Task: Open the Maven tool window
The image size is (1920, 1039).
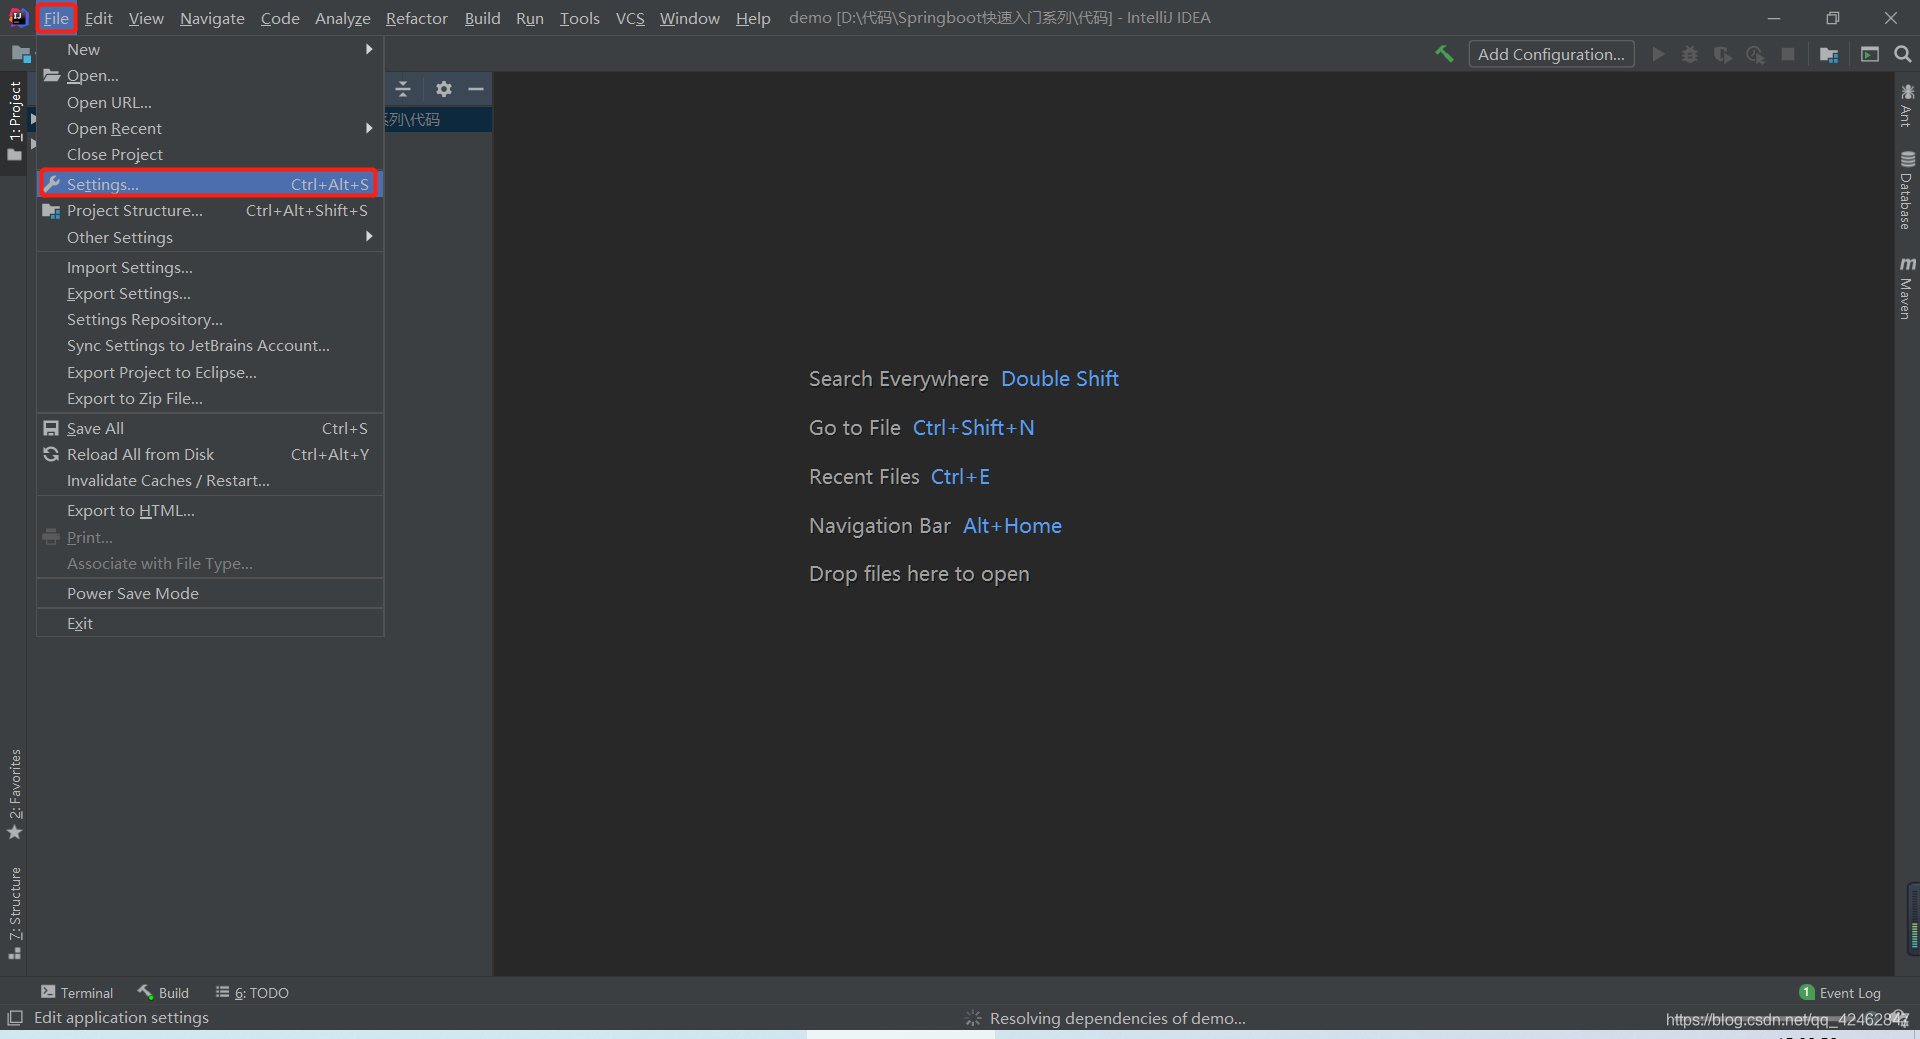Action: 1907,289
